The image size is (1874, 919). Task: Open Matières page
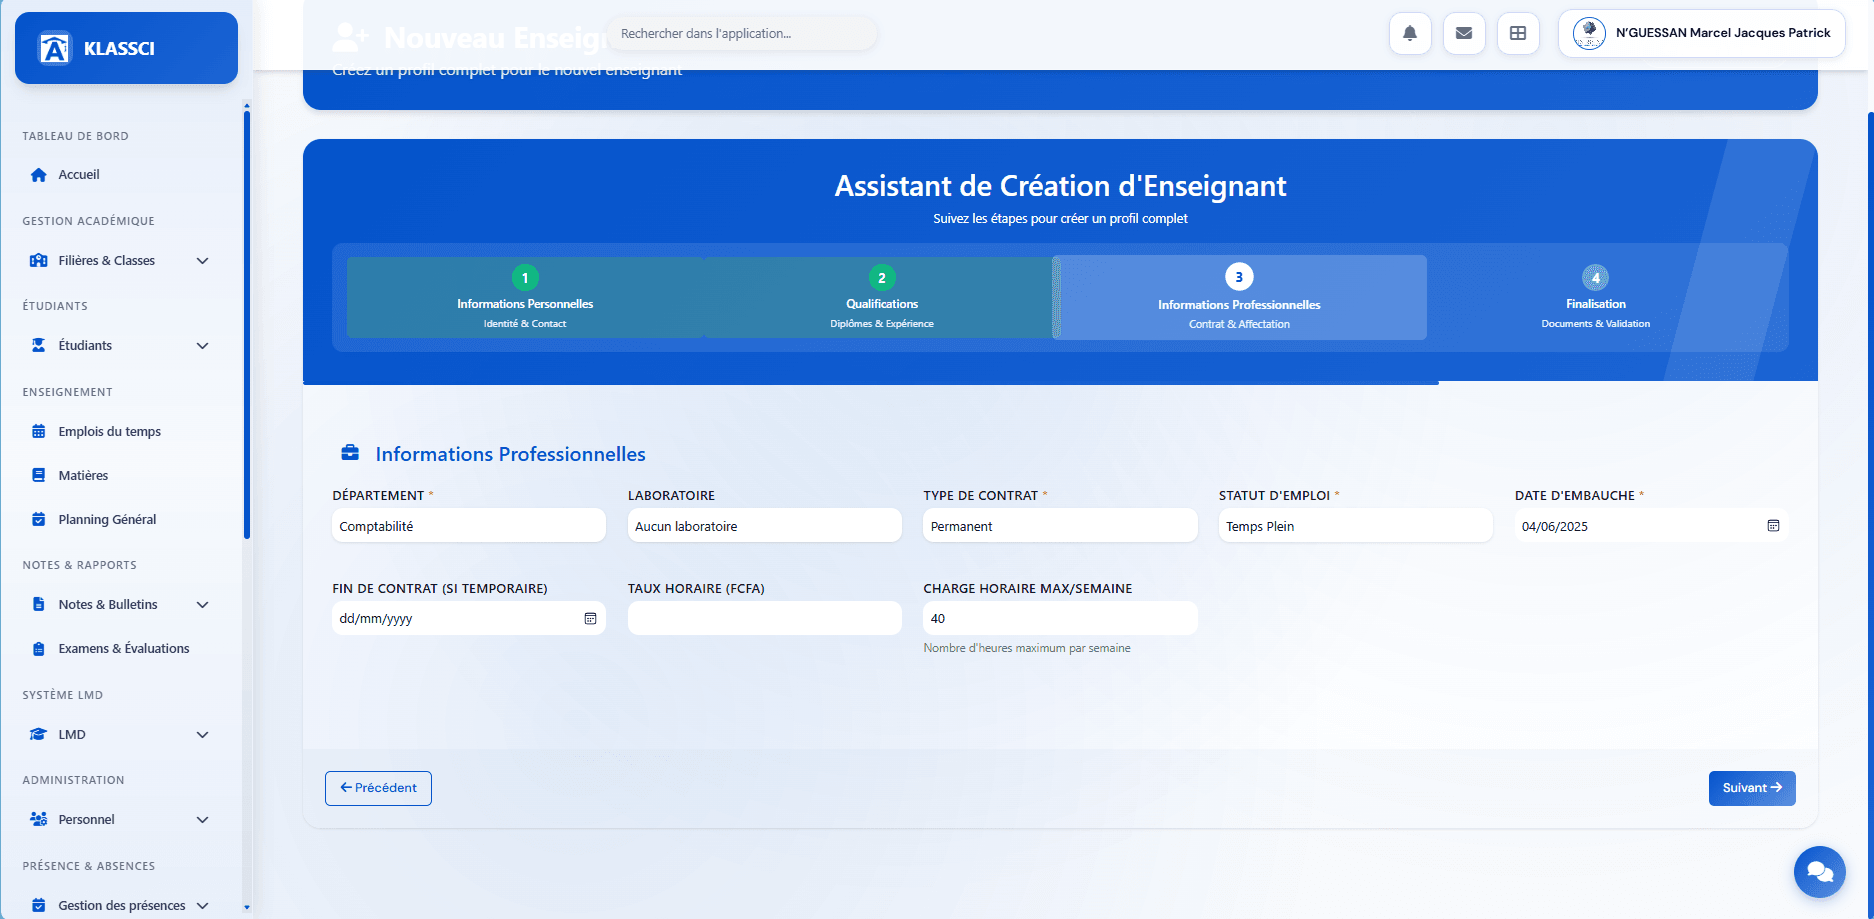click(122, 476)
